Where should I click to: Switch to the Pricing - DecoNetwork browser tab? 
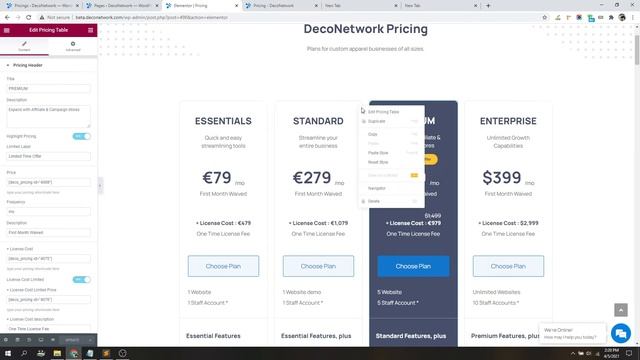click(x=282, y=6)
